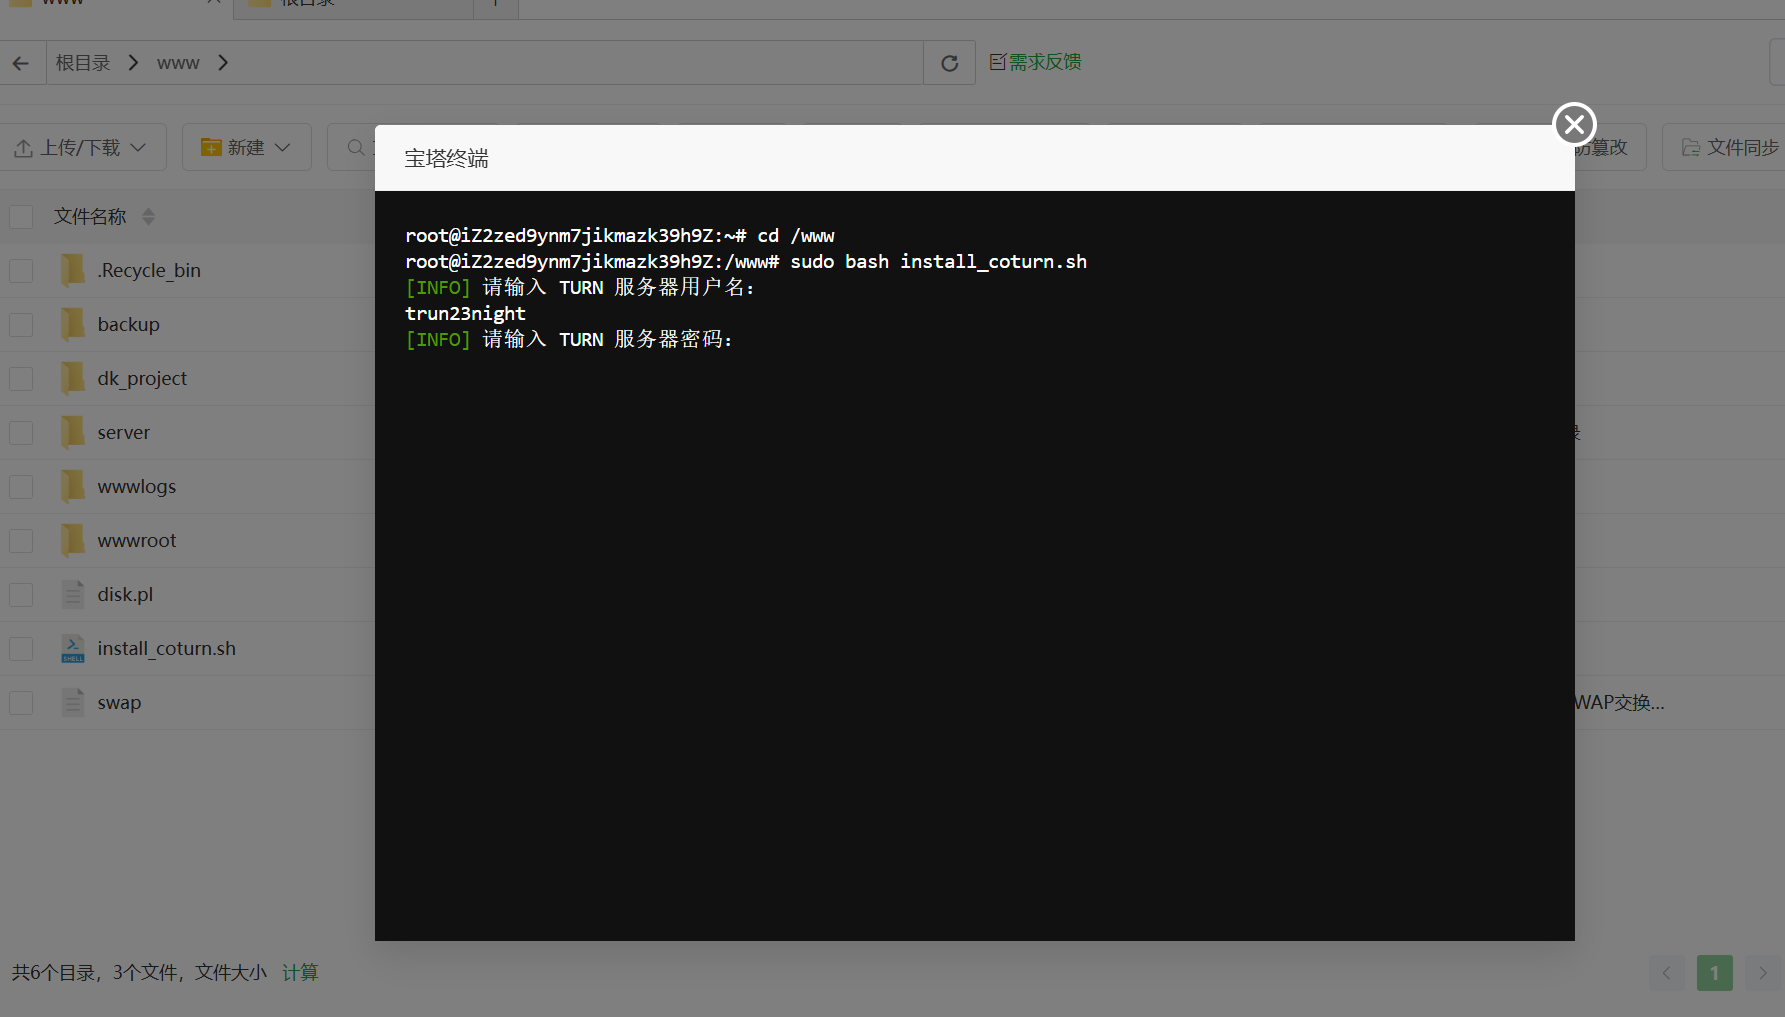The image size is (1785, 1017).
Task: Check the swap row checkbox
Action: pos(21,703)
